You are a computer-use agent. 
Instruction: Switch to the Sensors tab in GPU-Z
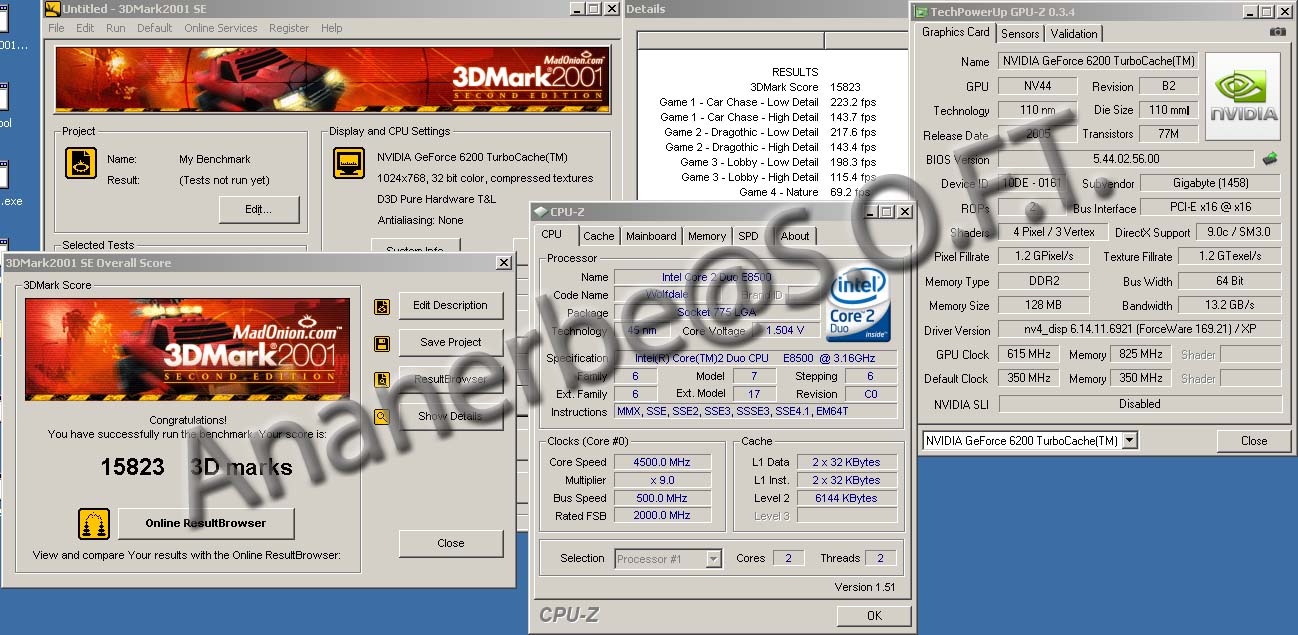click(x=1021, y=34)
